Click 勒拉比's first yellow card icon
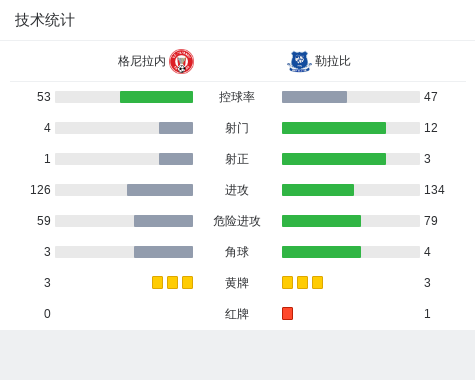The width and height of the screenshot is (475, 380). pos(287,282)
